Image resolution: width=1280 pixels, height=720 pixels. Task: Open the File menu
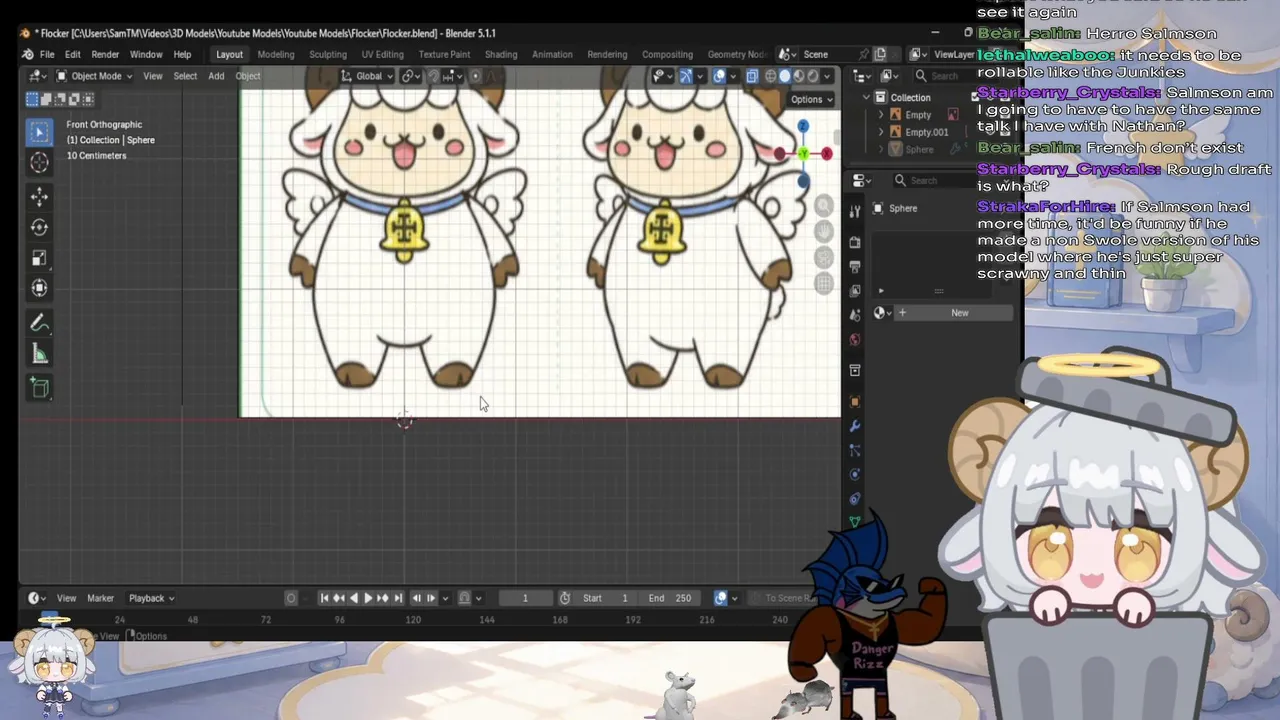point(47,54)
